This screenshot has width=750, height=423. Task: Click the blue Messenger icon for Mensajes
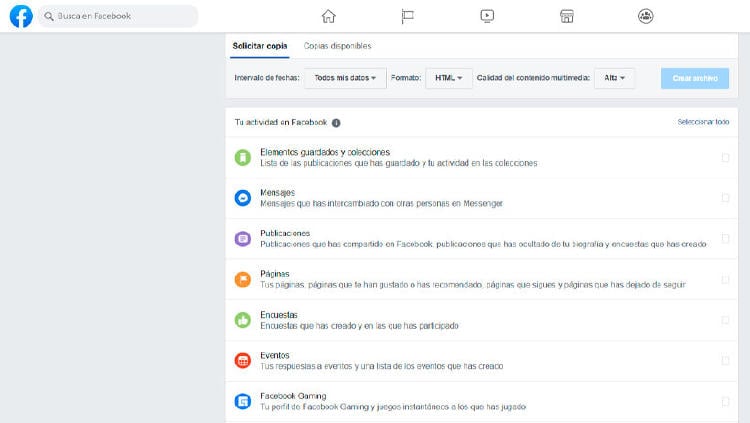tap(242, 198)
